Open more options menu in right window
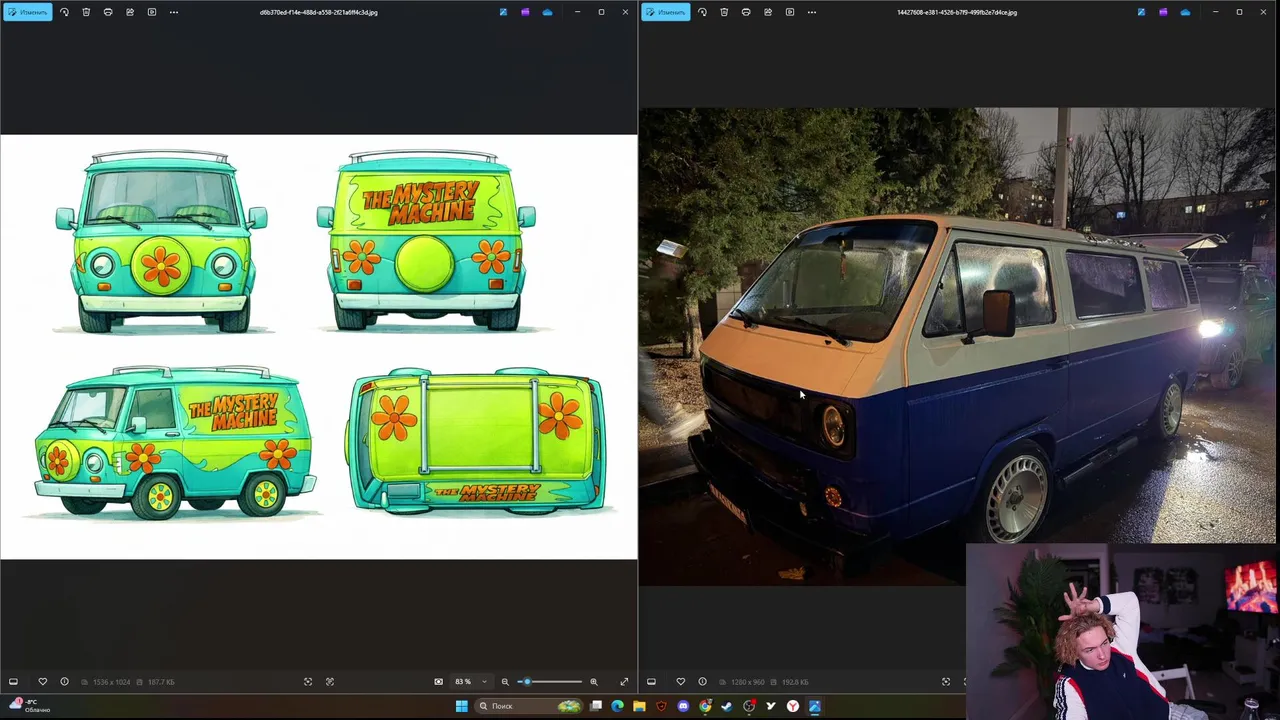Image resolution: width=1280 pixels, height=720 pixels. [812, 12]
